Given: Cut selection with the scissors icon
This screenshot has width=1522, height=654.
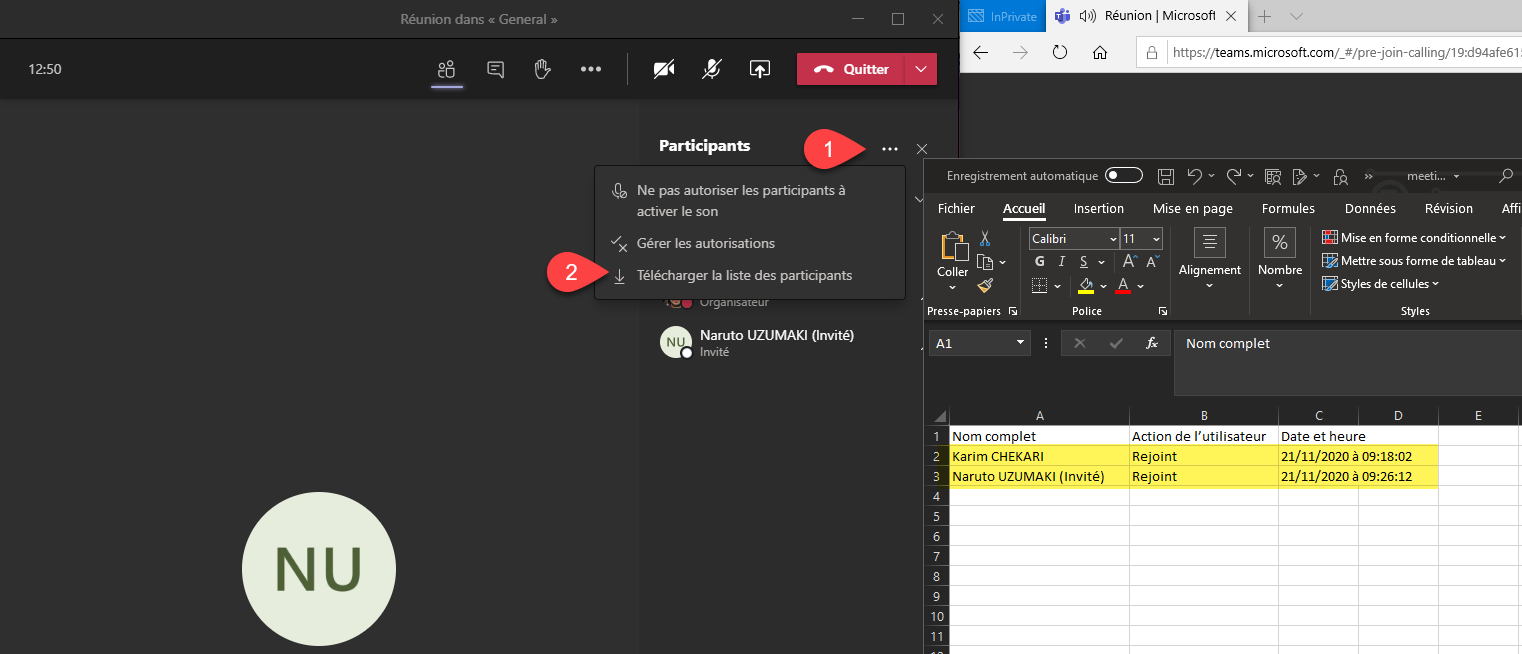Looking at the screenshot, I should (985, 239).
